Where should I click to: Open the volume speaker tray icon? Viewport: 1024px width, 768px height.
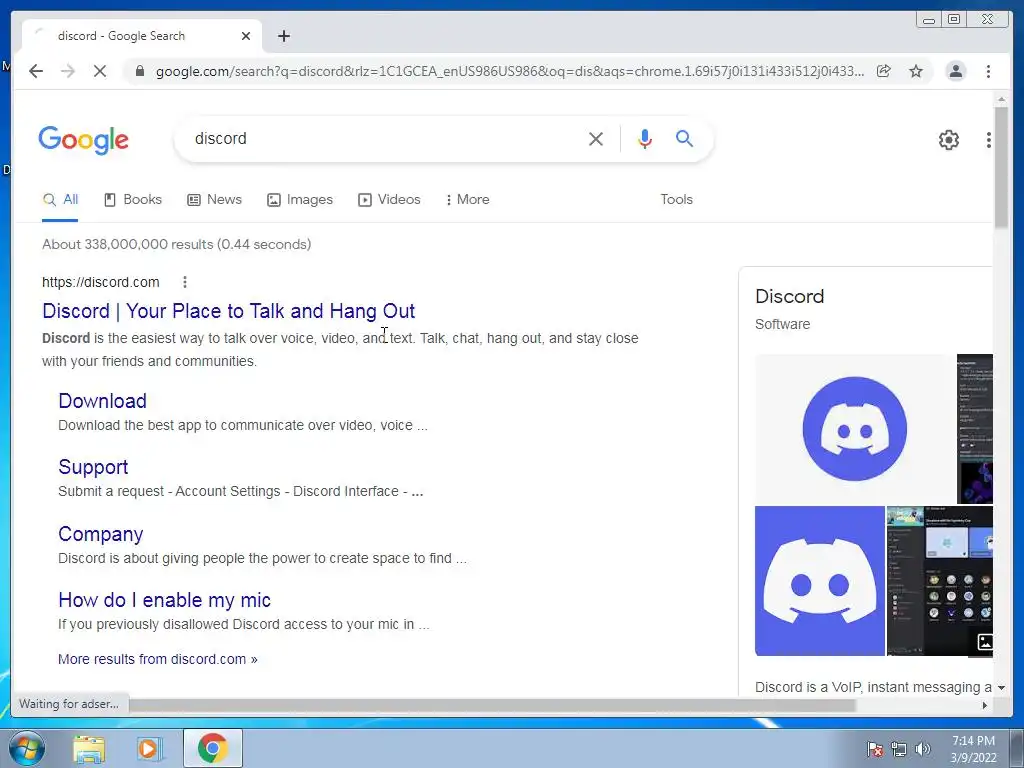(x=922, y=749)
